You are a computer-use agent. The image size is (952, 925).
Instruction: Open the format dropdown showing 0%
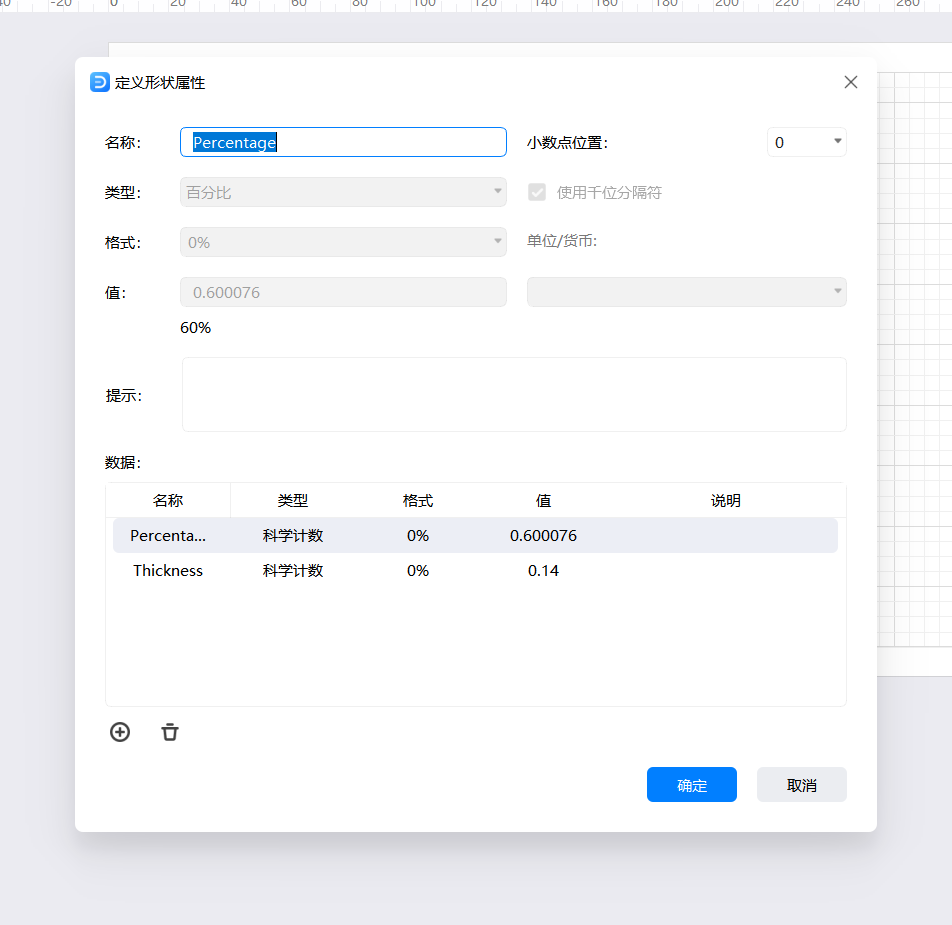[343, 242]
